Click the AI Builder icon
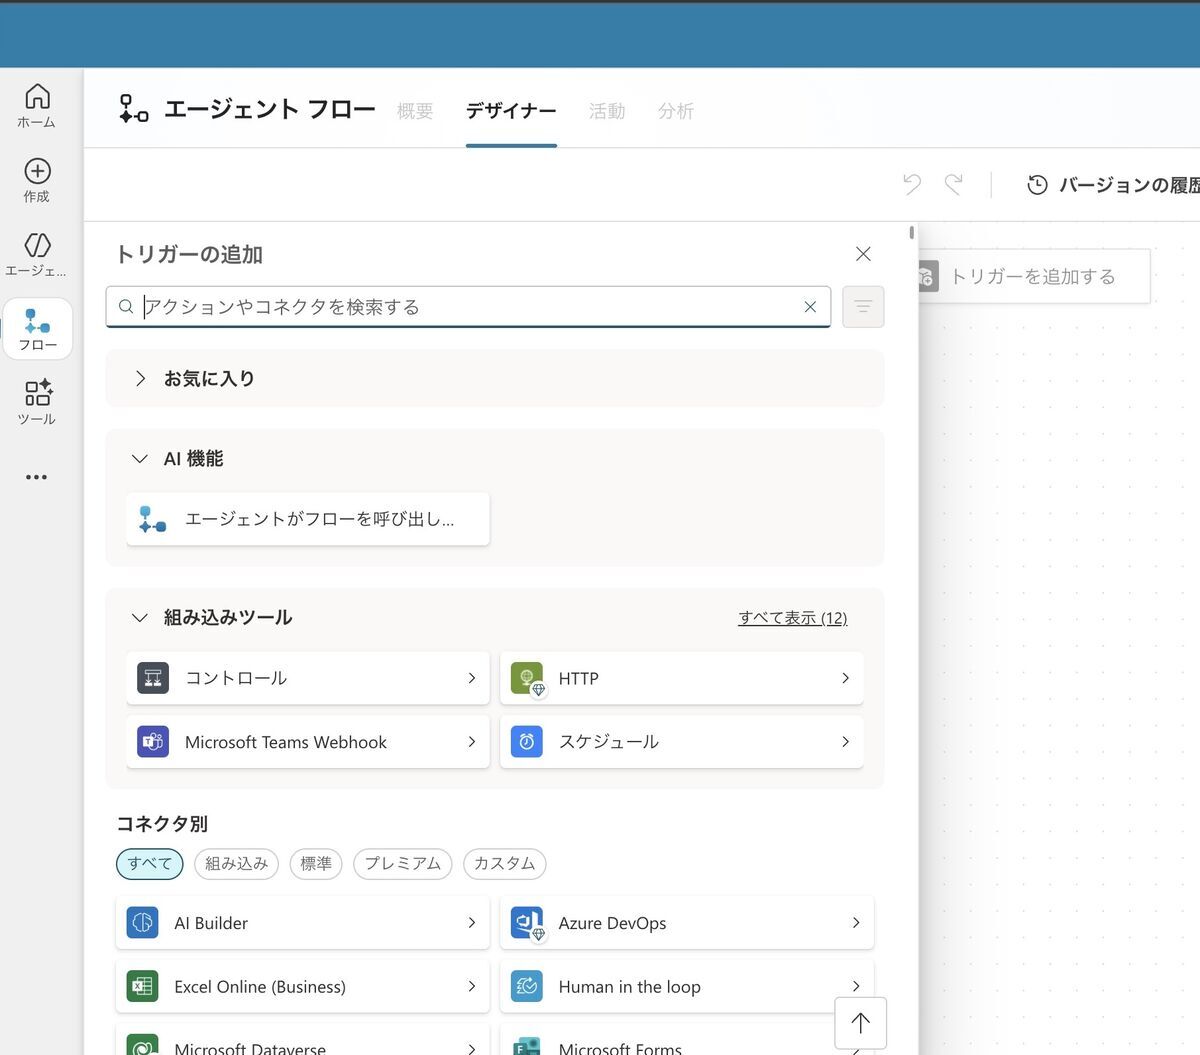 tap(143, 923)
